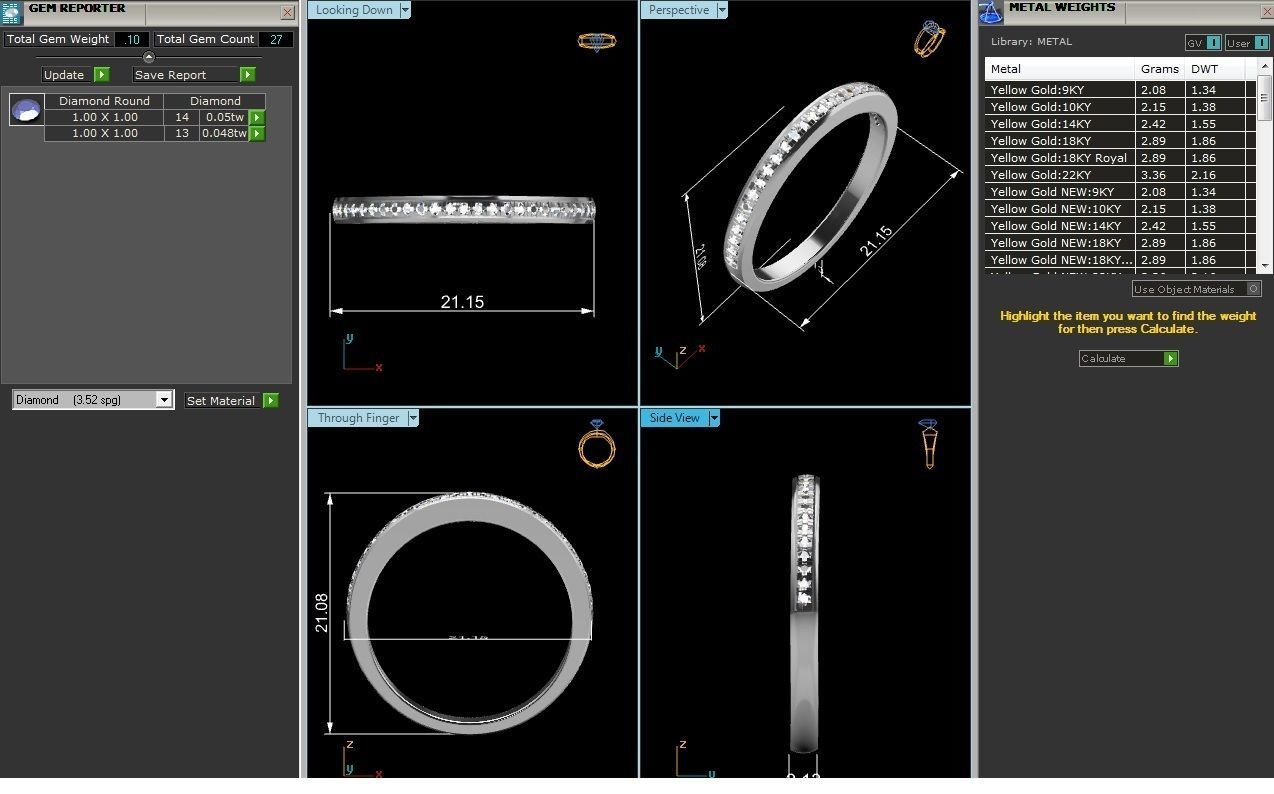Select the Yellow Gold NEW:18KY row
Viewport: 1274px width, 794px height.
1120,243
